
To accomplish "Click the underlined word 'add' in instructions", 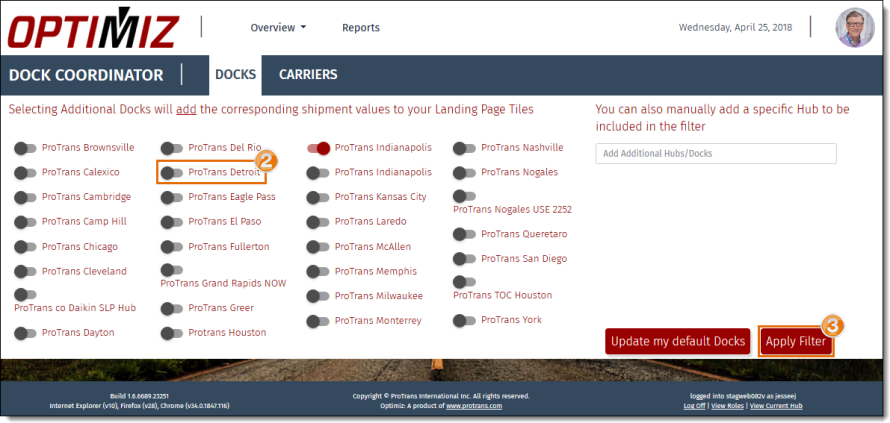I will [x=186, y=109].
